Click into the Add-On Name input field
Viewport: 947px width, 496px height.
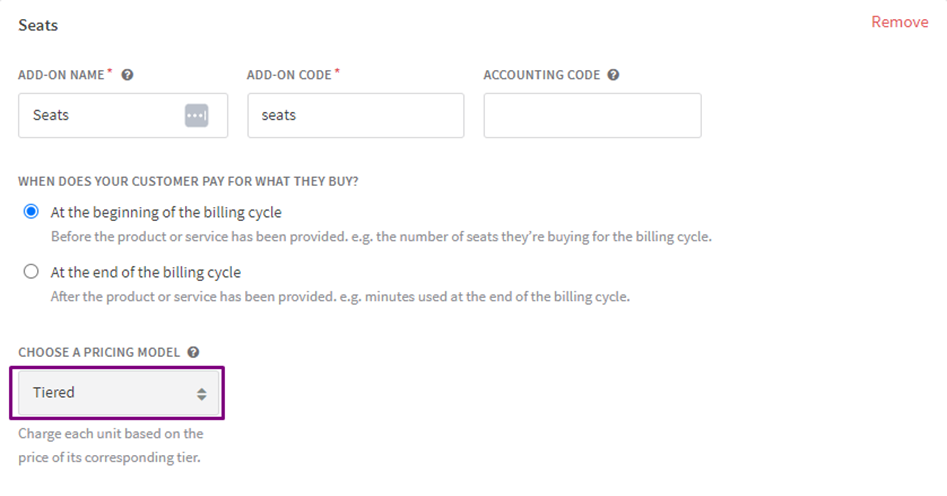click(100, 115)
